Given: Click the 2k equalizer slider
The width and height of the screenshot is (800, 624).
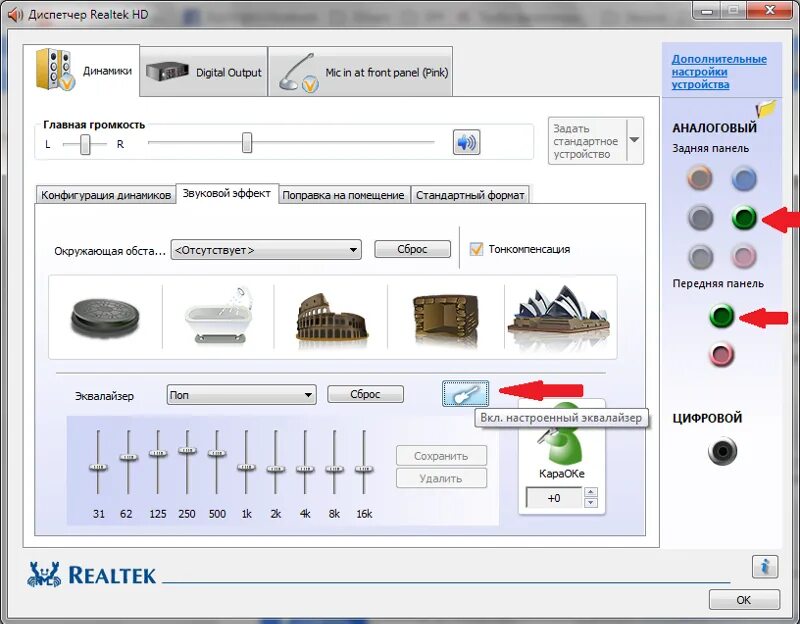Looking at the screenshot, I should [x=276, y=468].
